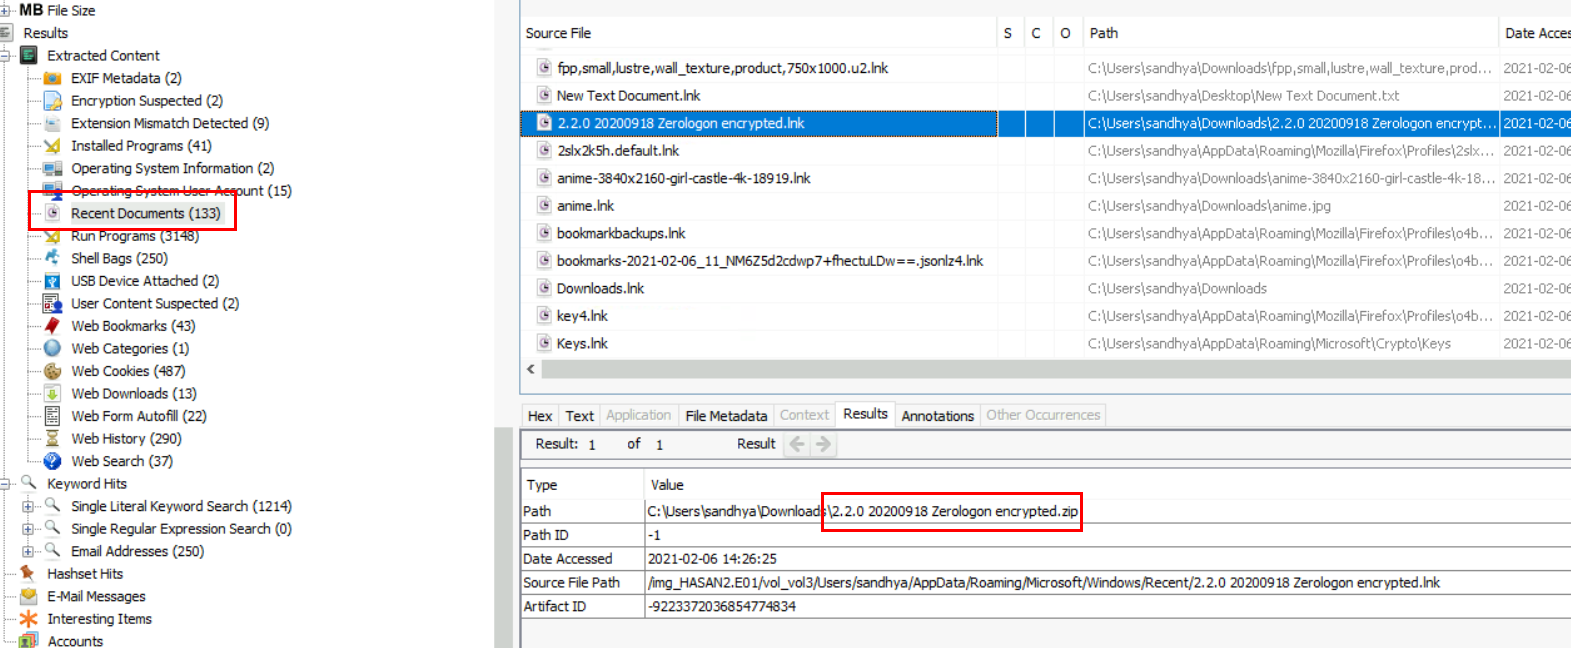Open the File Metadata tab
This screenshot has height=648, width=1571.
[x=726, y=416]
